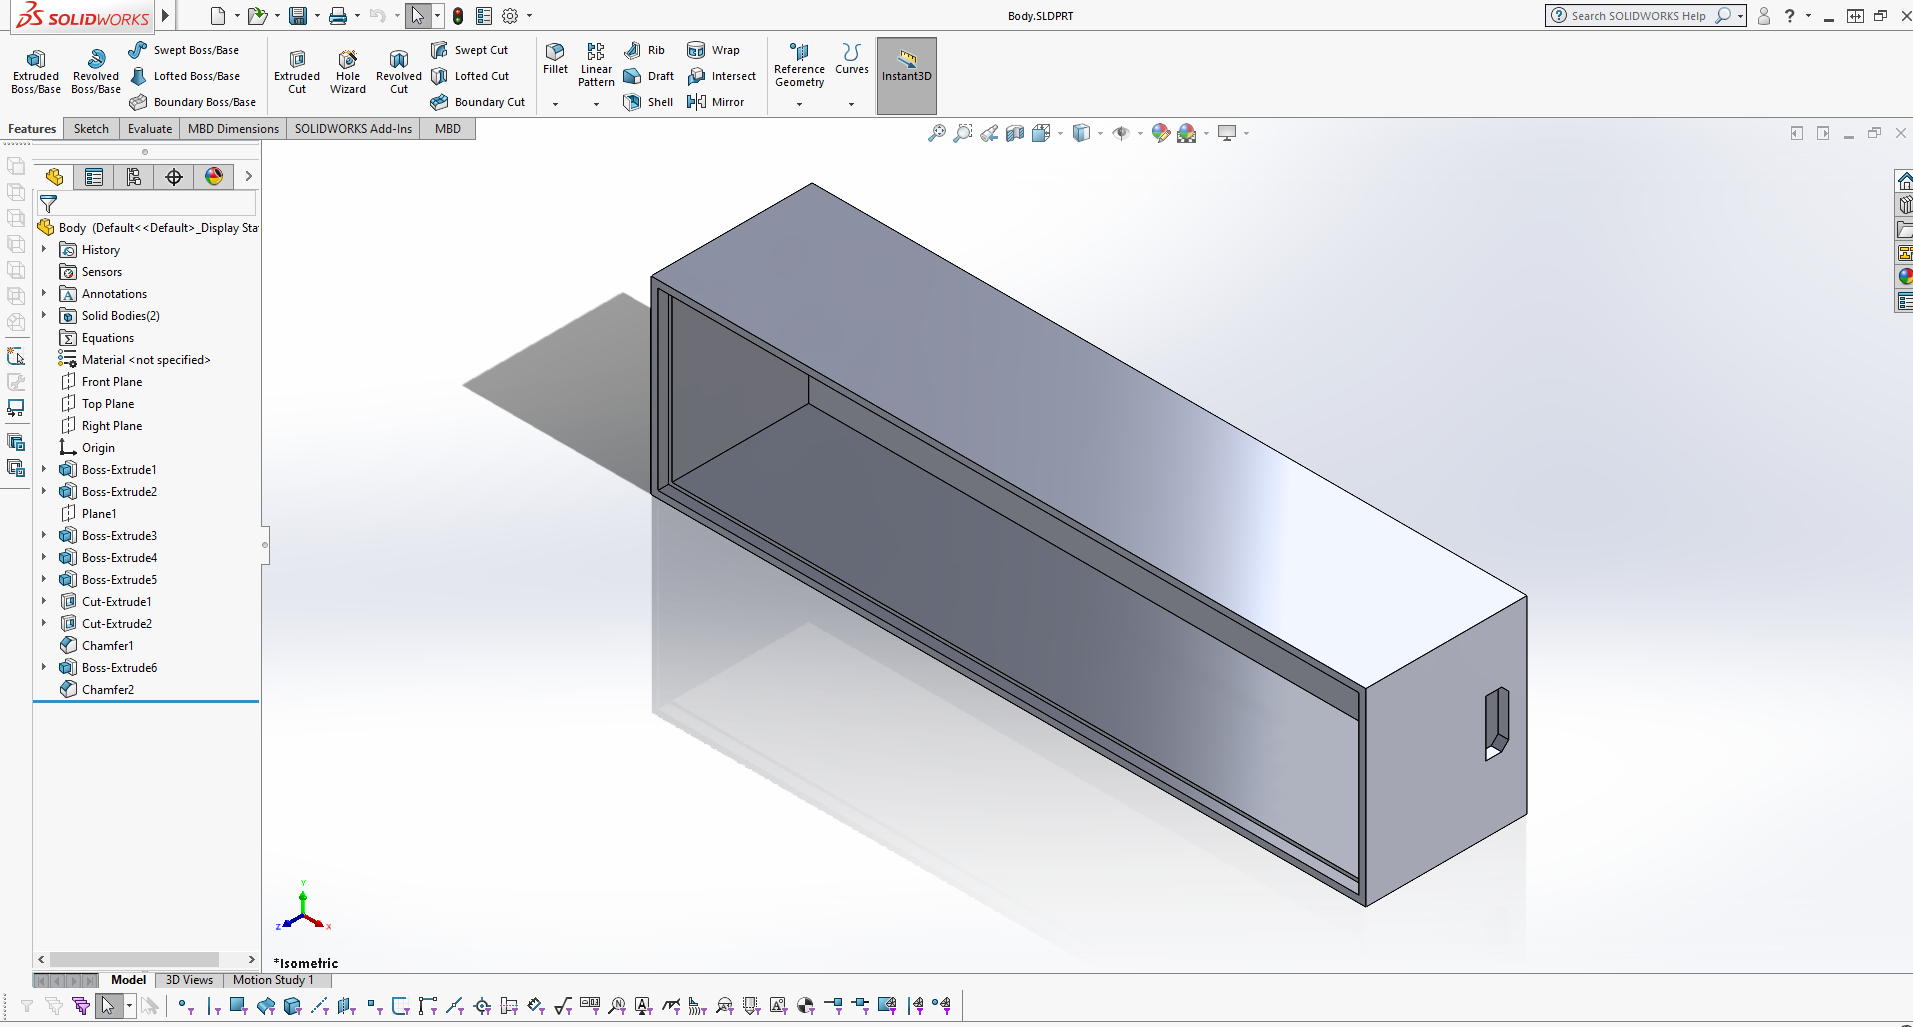Open Edit Appearance color ball tool
The height and width of the screenshot is (1027, 1913).
pos(1160,132)
